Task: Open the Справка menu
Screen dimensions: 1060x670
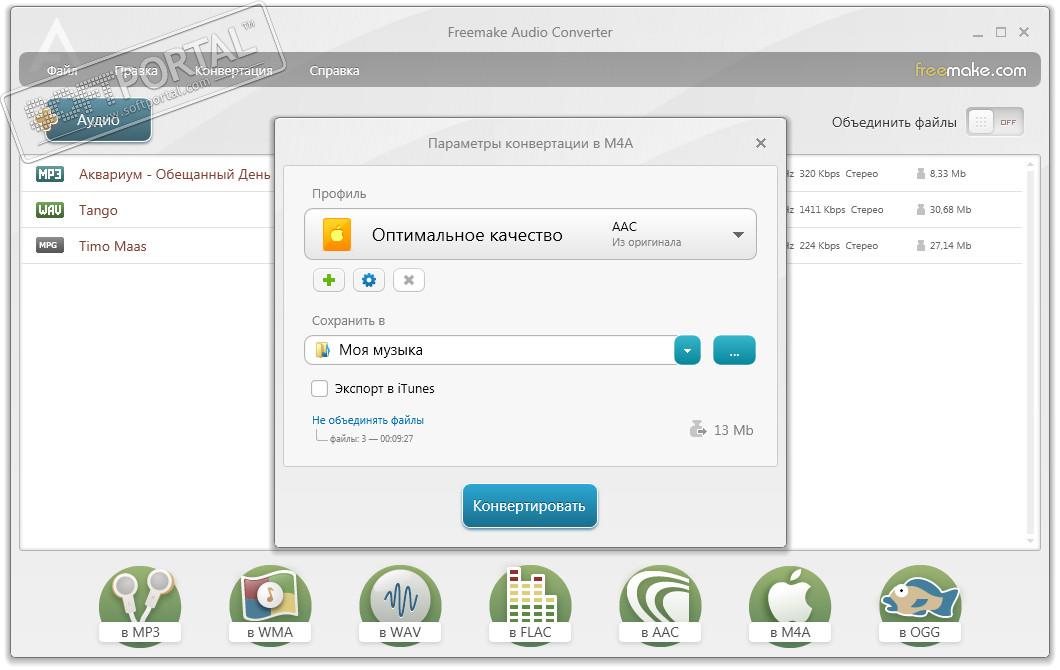Action: coord(335,70)
